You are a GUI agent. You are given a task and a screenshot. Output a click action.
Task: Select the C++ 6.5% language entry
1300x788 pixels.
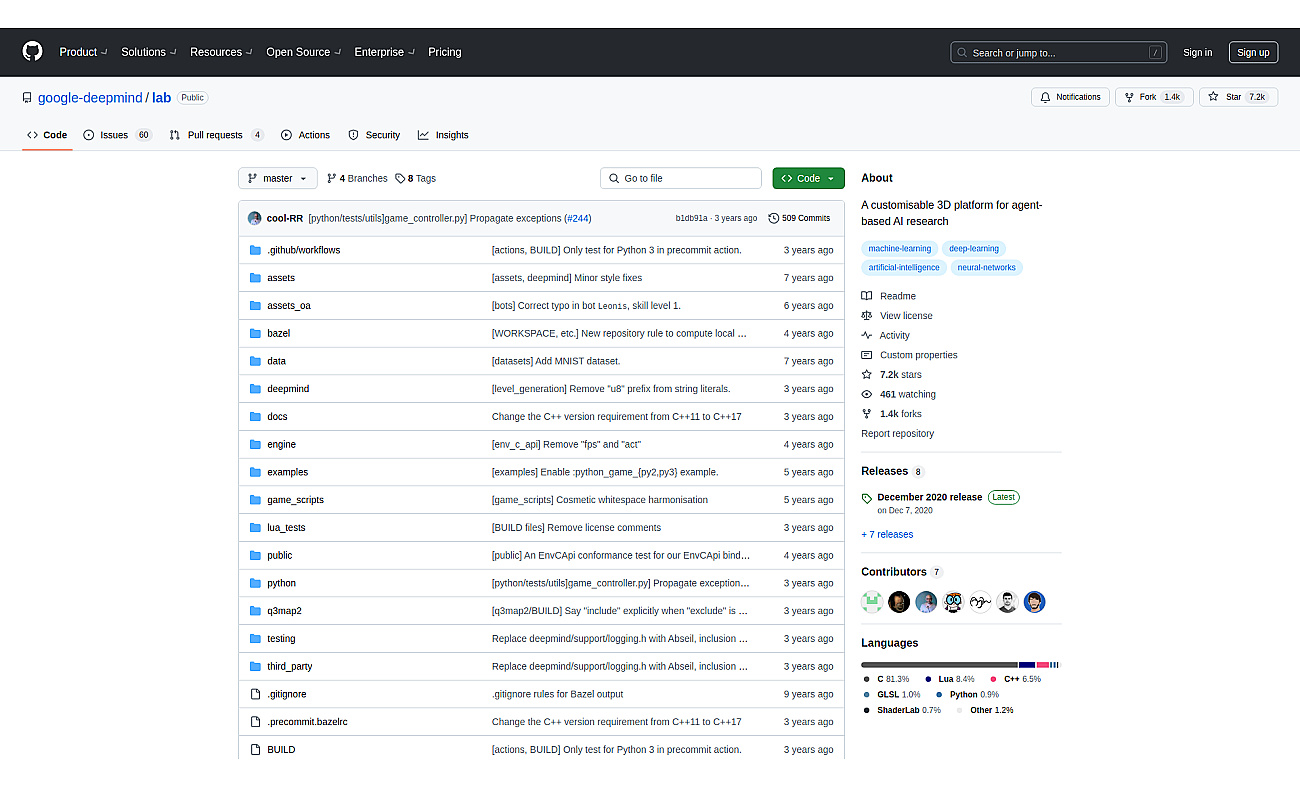(1015, 679)
